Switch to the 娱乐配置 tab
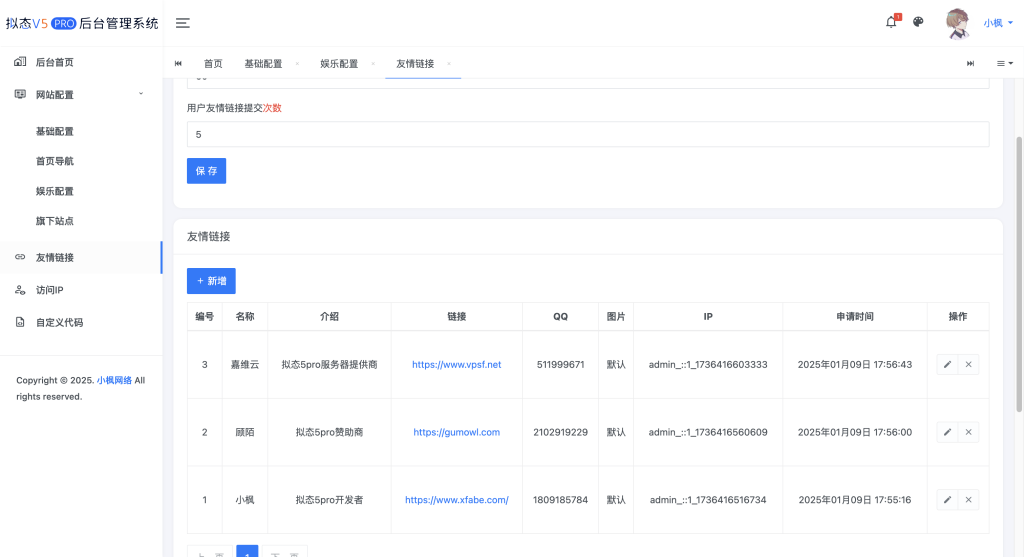This screenshot has width=1024, height=557. 339,63
